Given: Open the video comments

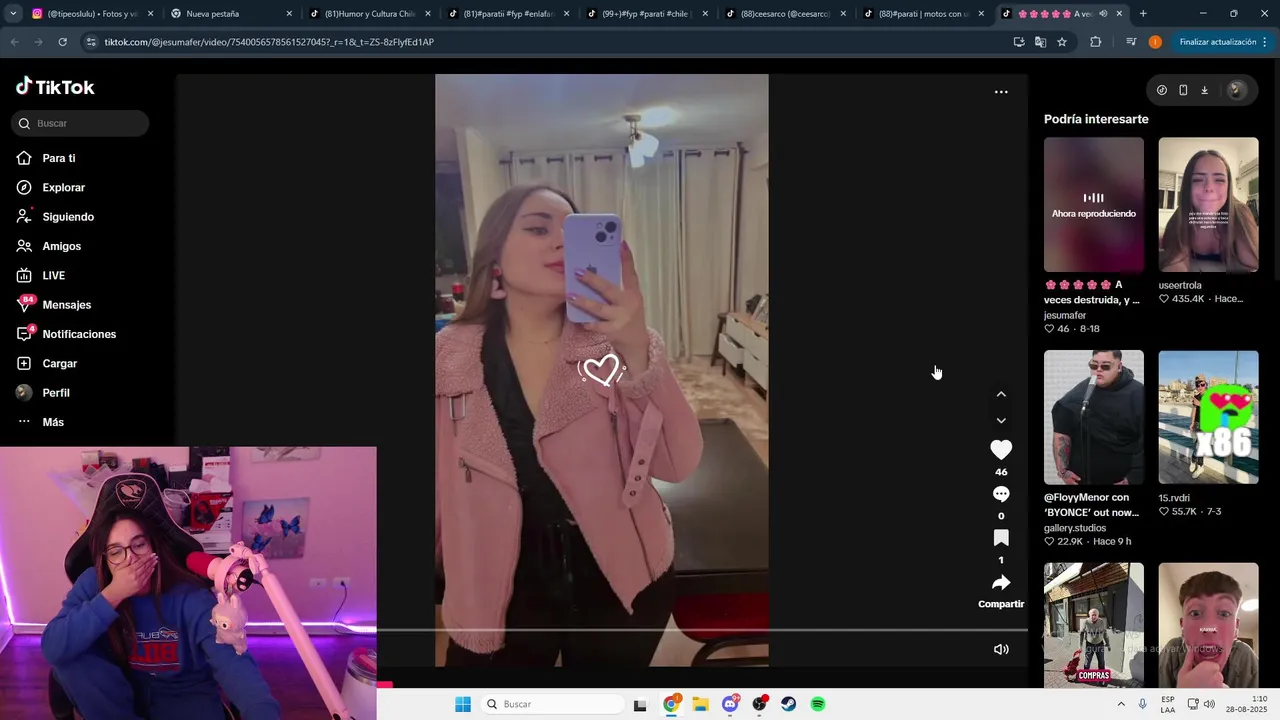Looking at the screenshot, I should pos(1001,494).
